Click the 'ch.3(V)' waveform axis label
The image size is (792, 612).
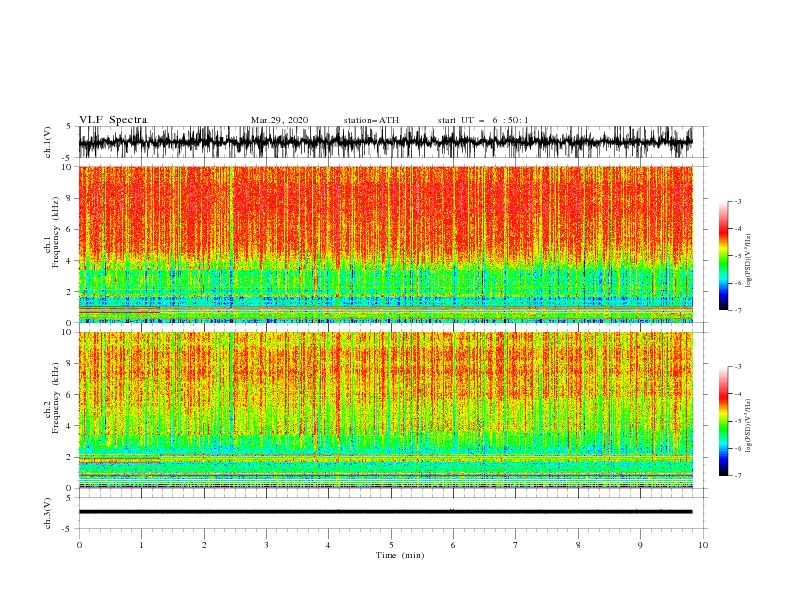(x=48, y=513)
